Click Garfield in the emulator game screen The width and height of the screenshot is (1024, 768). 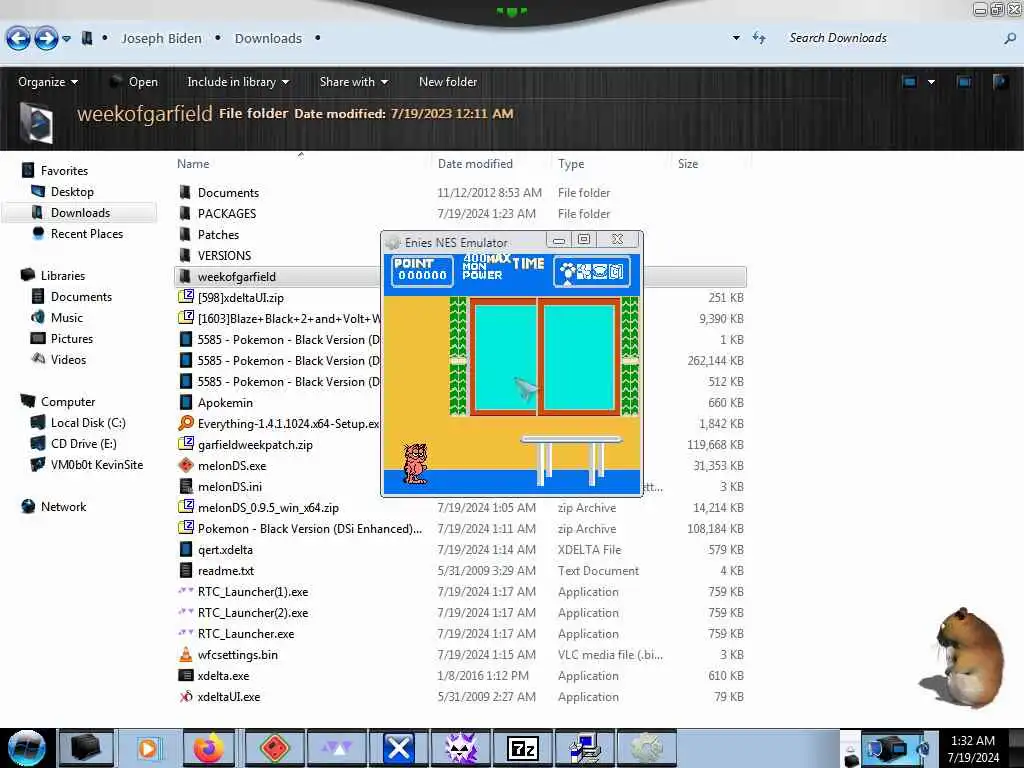tap(415, 463)
